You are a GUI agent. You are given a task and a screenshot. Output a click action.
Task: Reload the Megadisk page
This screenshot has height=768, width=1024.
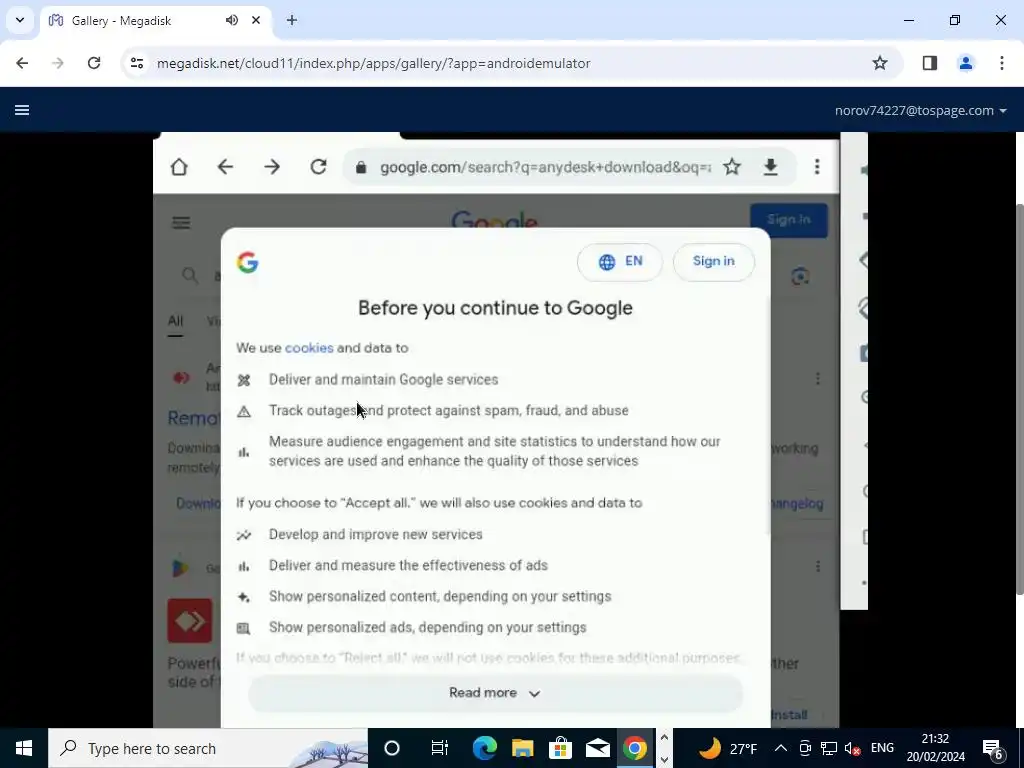click(94, 63)
